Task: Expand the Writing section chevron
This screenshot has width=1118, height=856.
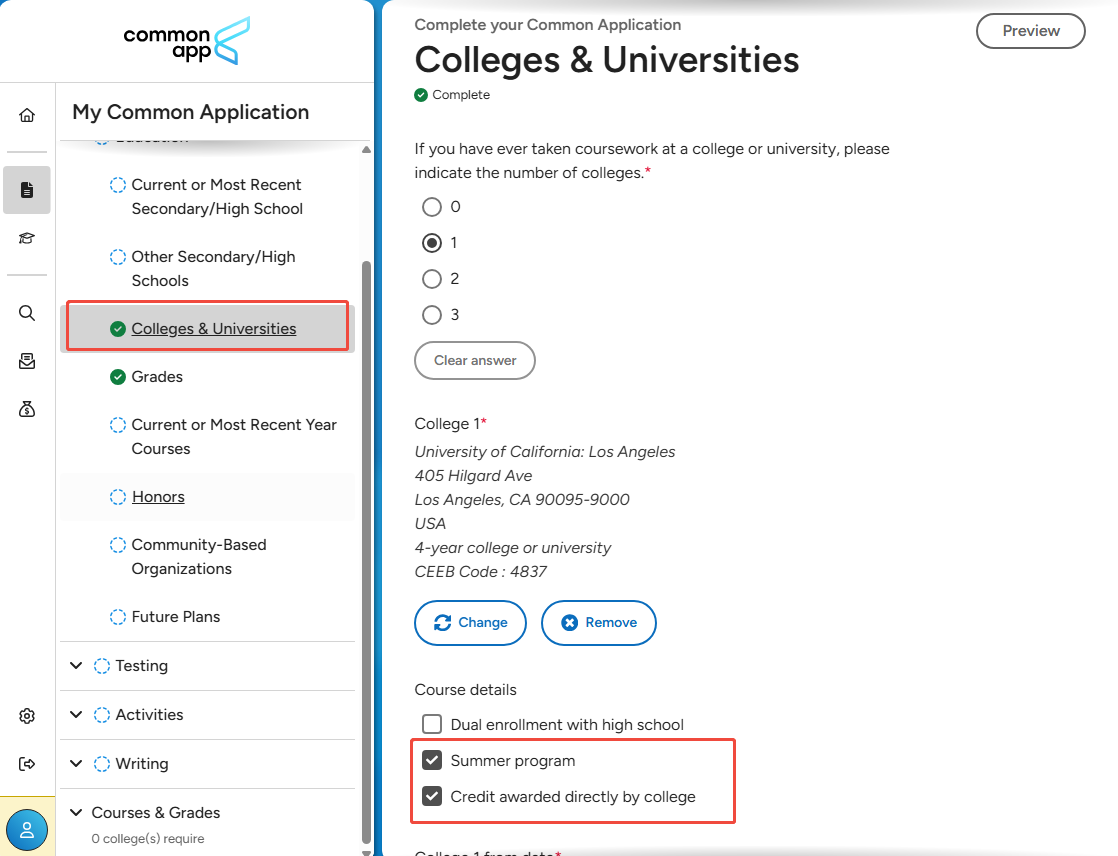Action: click(76, 763)
